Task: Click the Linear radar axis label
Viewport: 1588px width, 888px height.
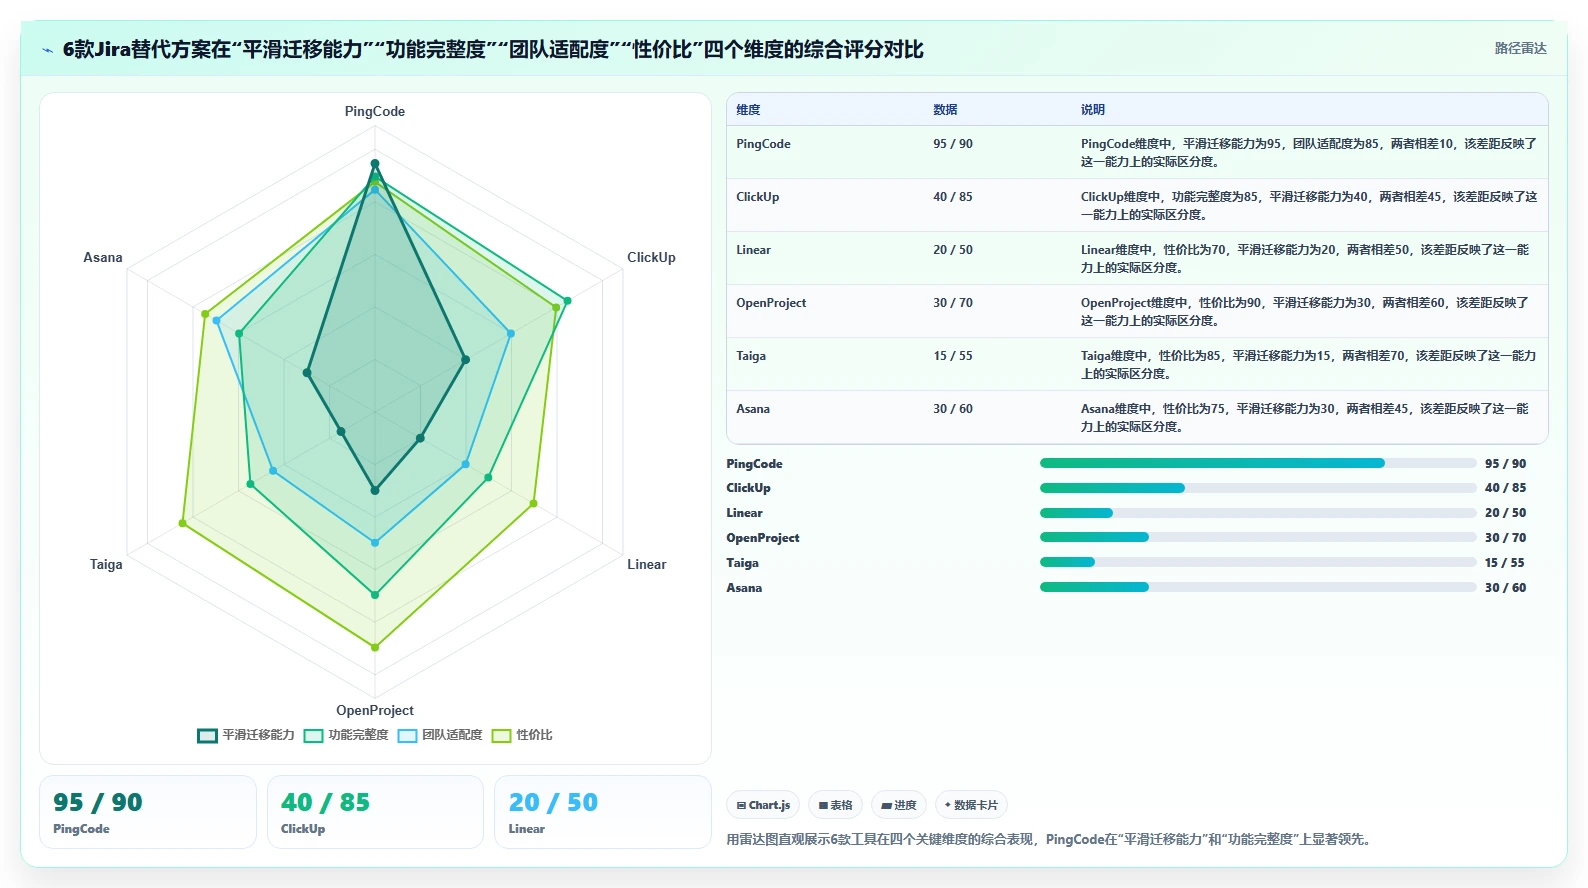Action: pyautogui.click(x=646, y=564)
